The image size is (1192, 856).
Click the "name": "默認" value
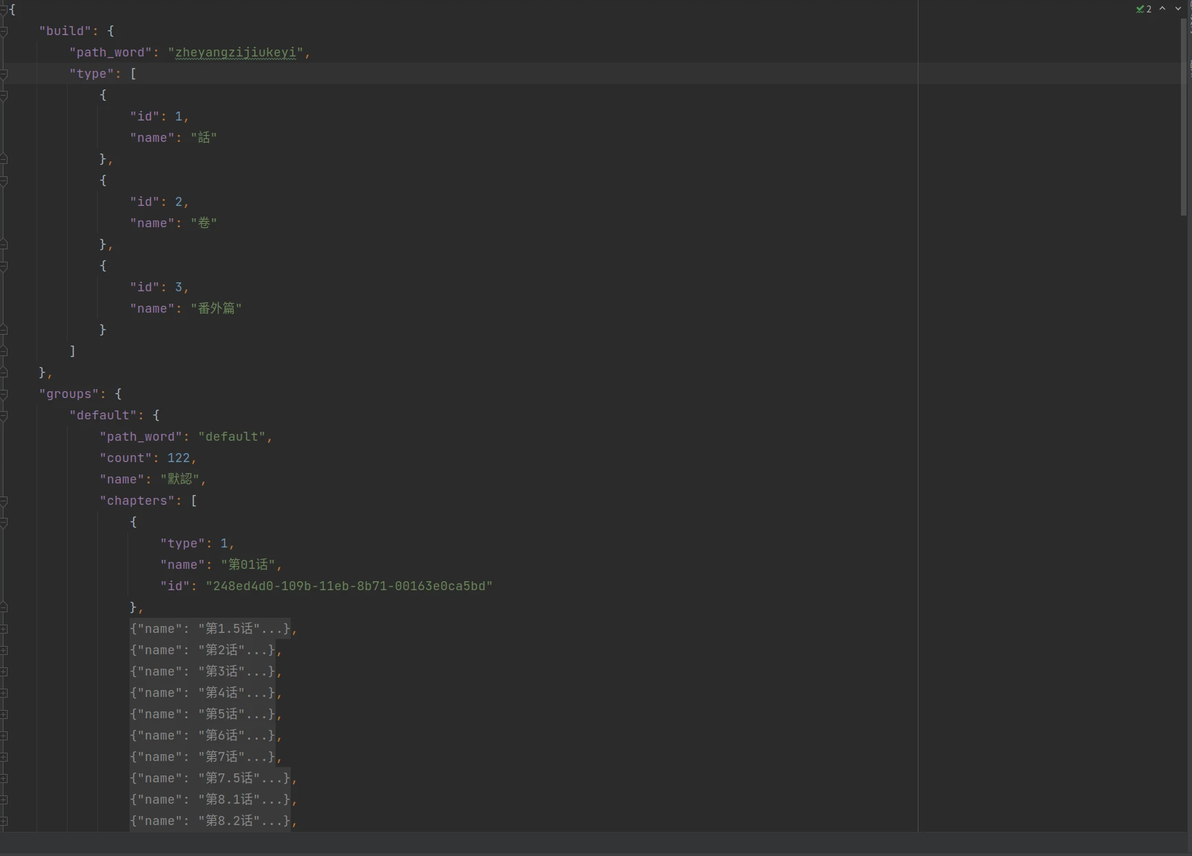(x=179, y=480)
